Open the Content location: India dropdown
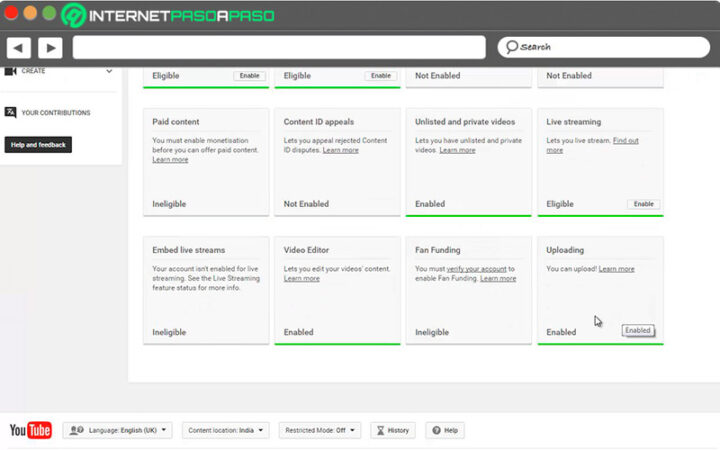This screenshot has height=450, width=720. (x=225, y=430)
